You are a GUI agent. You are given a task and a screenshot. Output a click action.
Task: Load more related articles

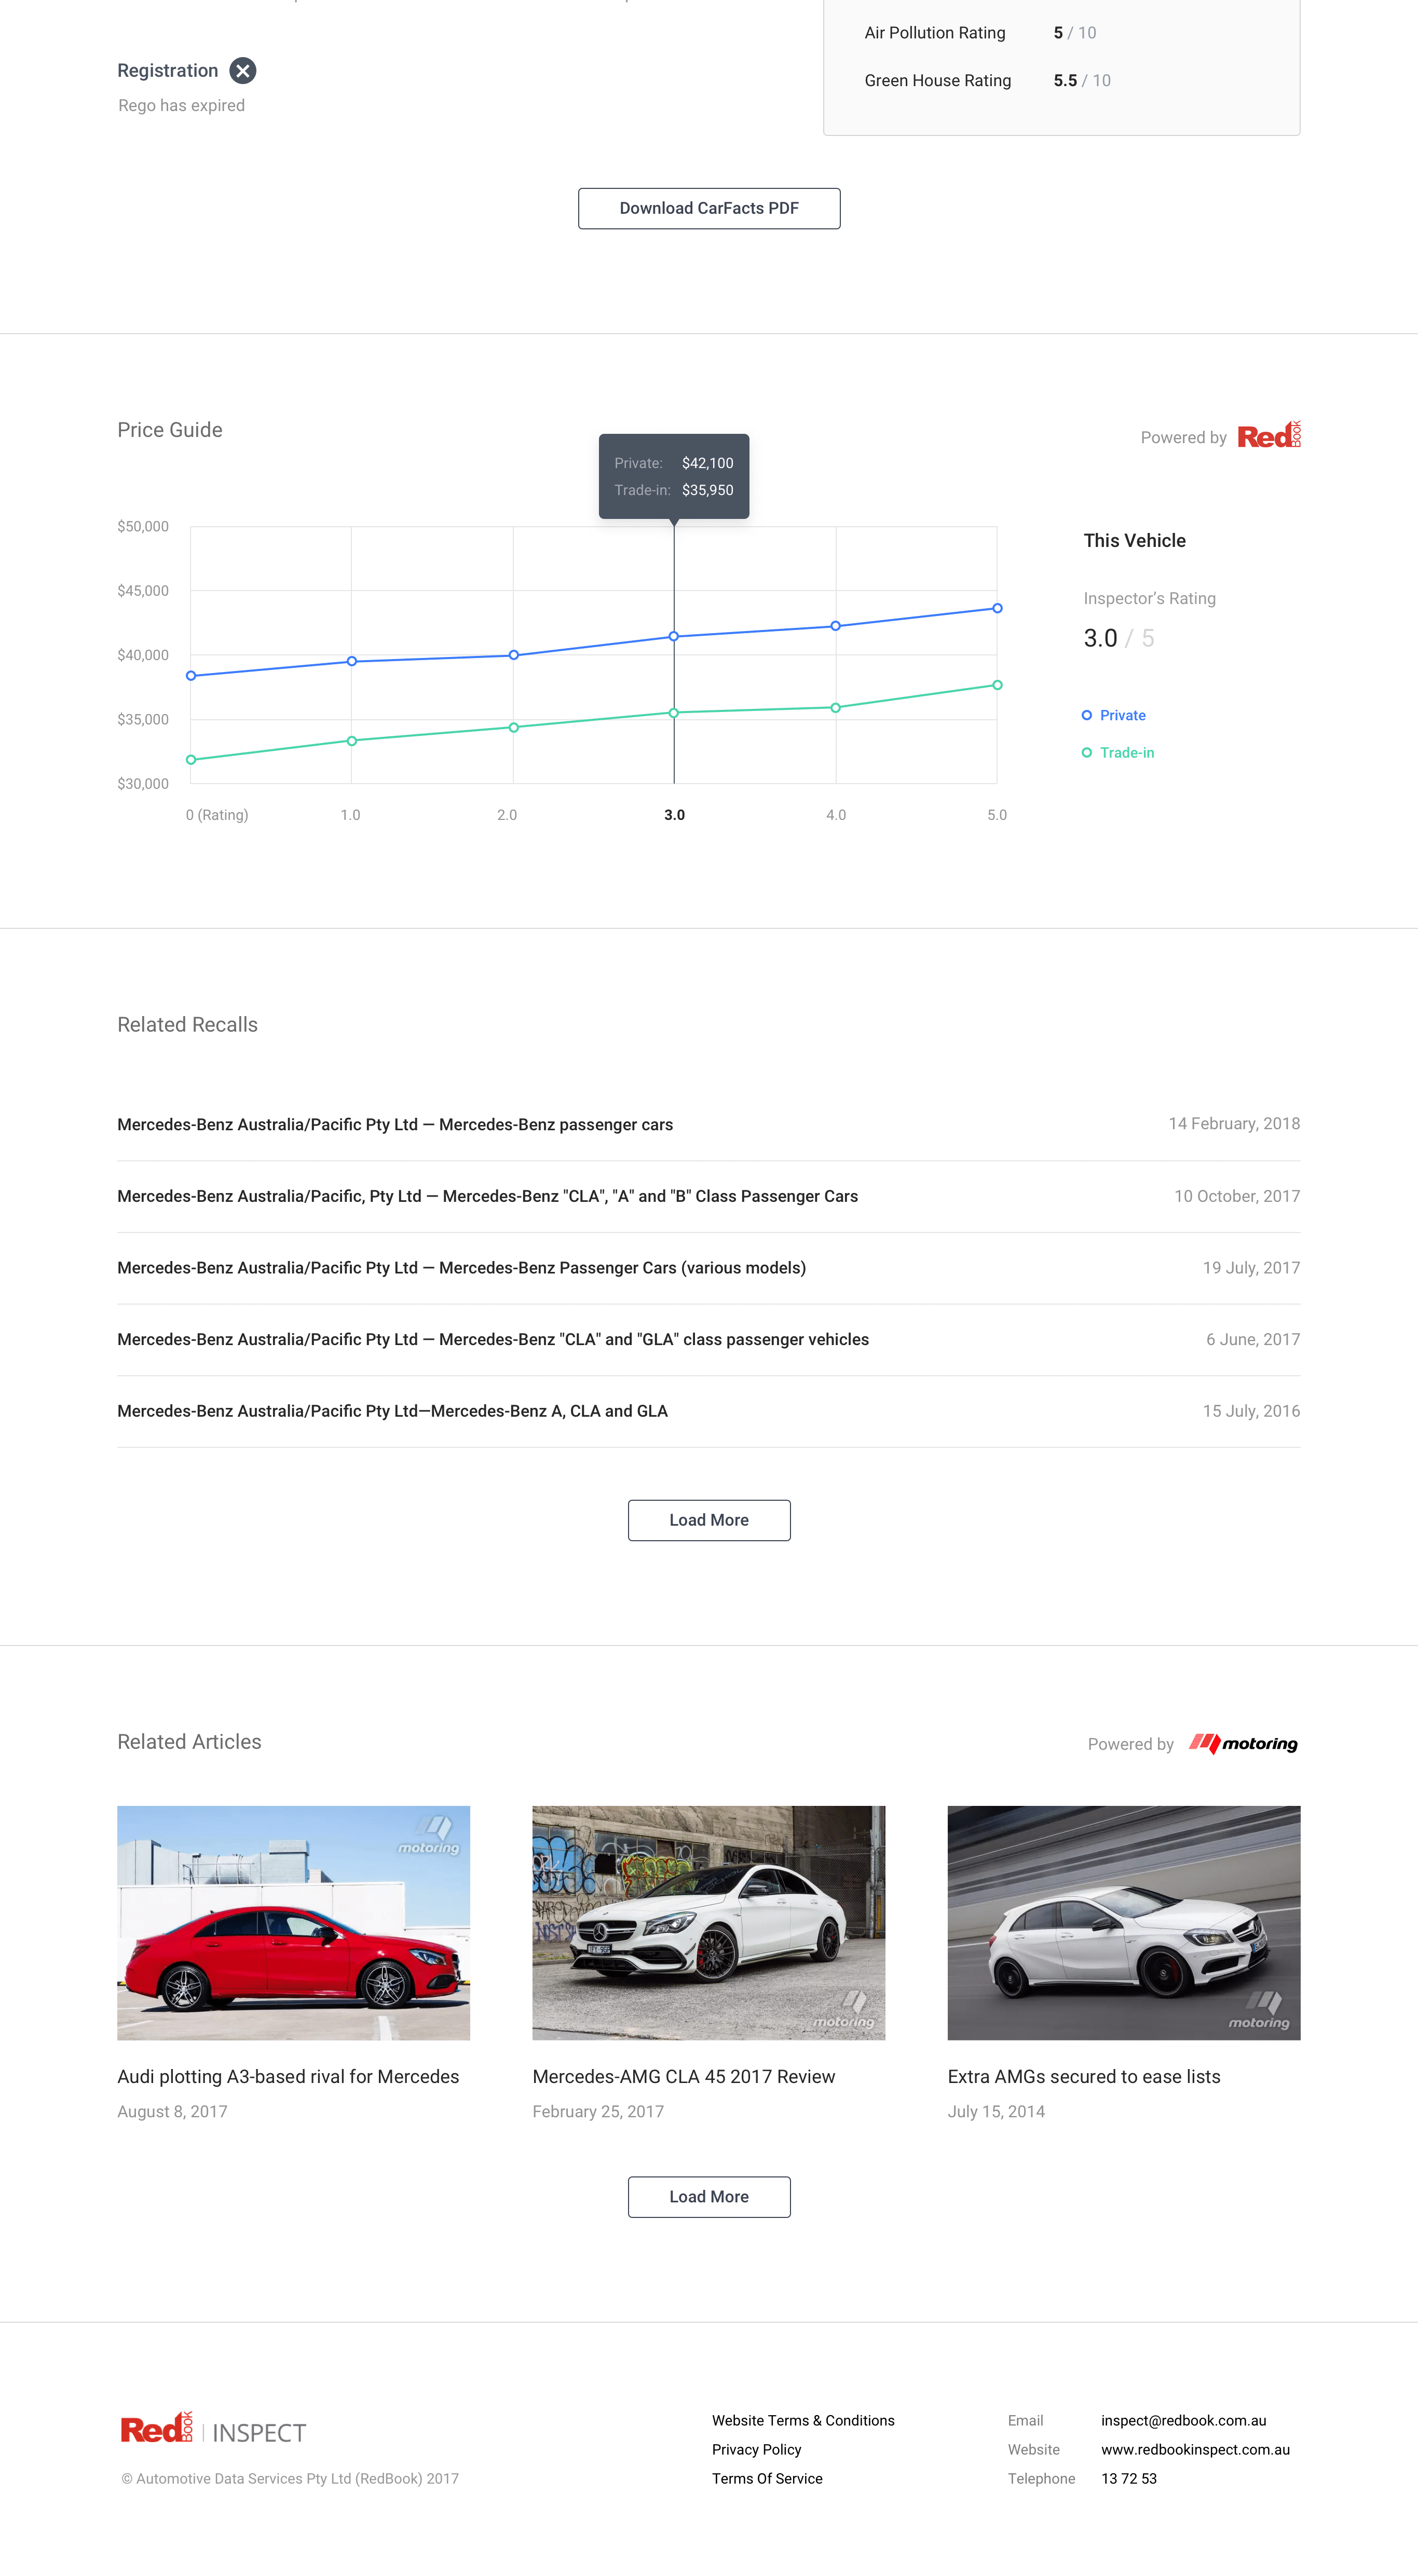(x=708, y=2197)
